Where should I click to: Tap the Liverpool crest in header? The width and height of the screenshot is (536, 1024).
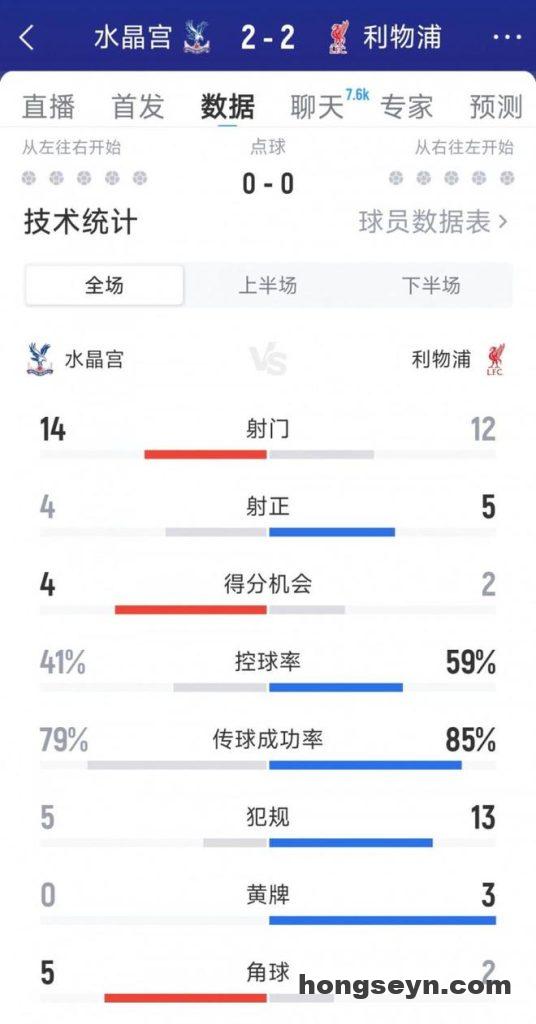coord(339,37)
